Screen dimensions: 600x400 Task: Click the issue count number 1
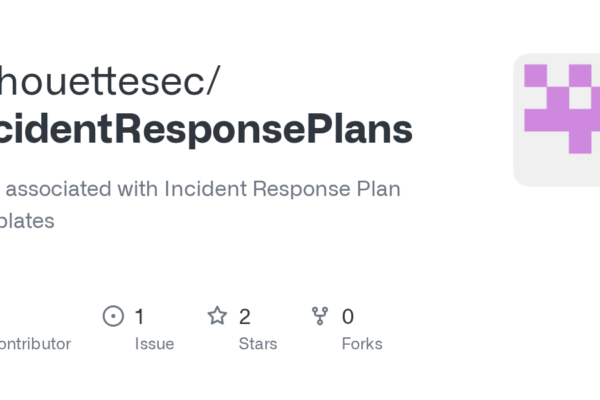click(140, 317)
